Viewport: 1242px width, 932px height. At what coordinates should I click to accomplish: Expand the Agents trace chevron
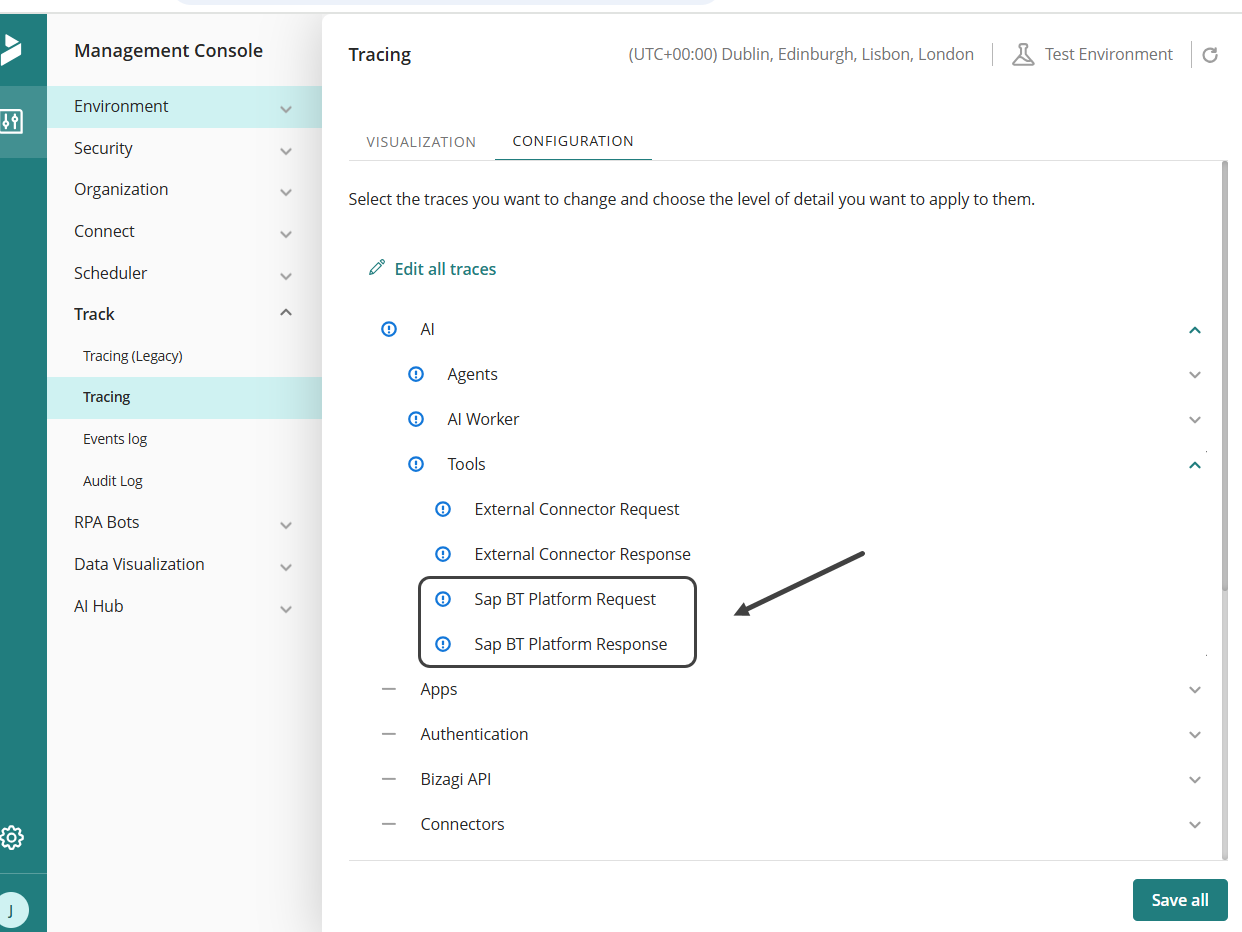point(1194,375)
